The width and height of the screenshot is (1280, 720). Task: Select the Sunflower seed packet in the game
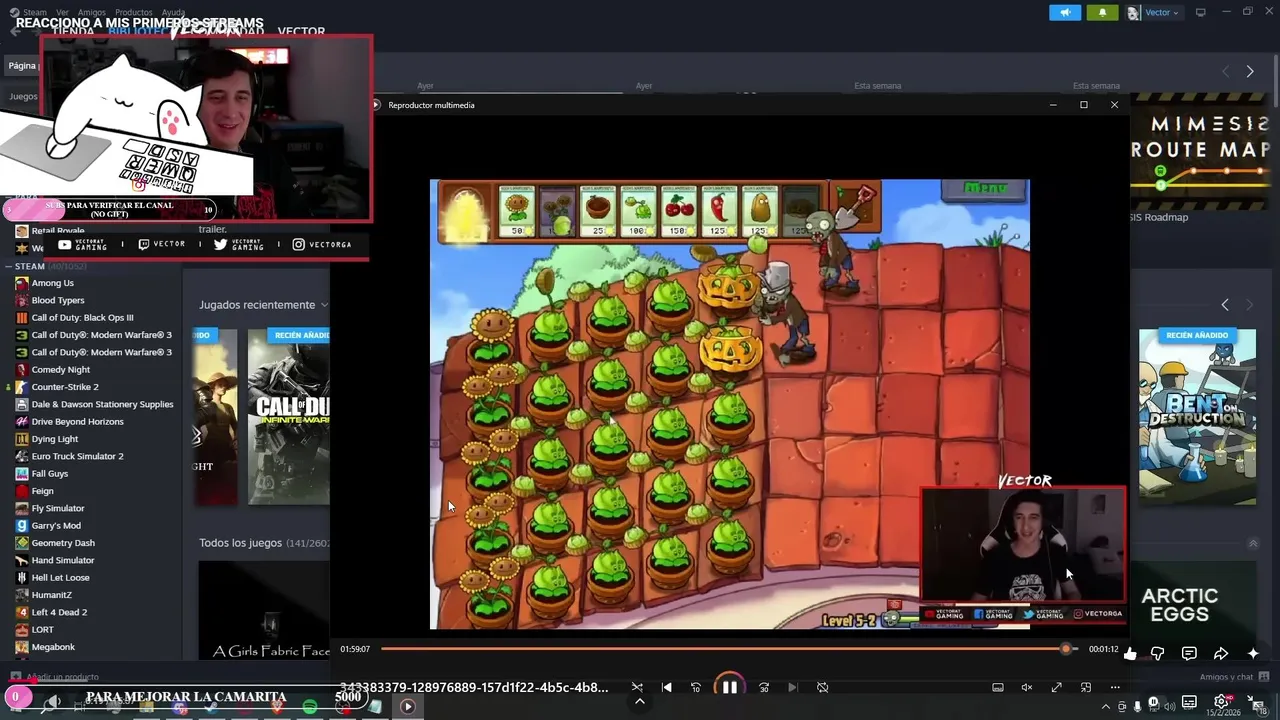coord(517,211)
